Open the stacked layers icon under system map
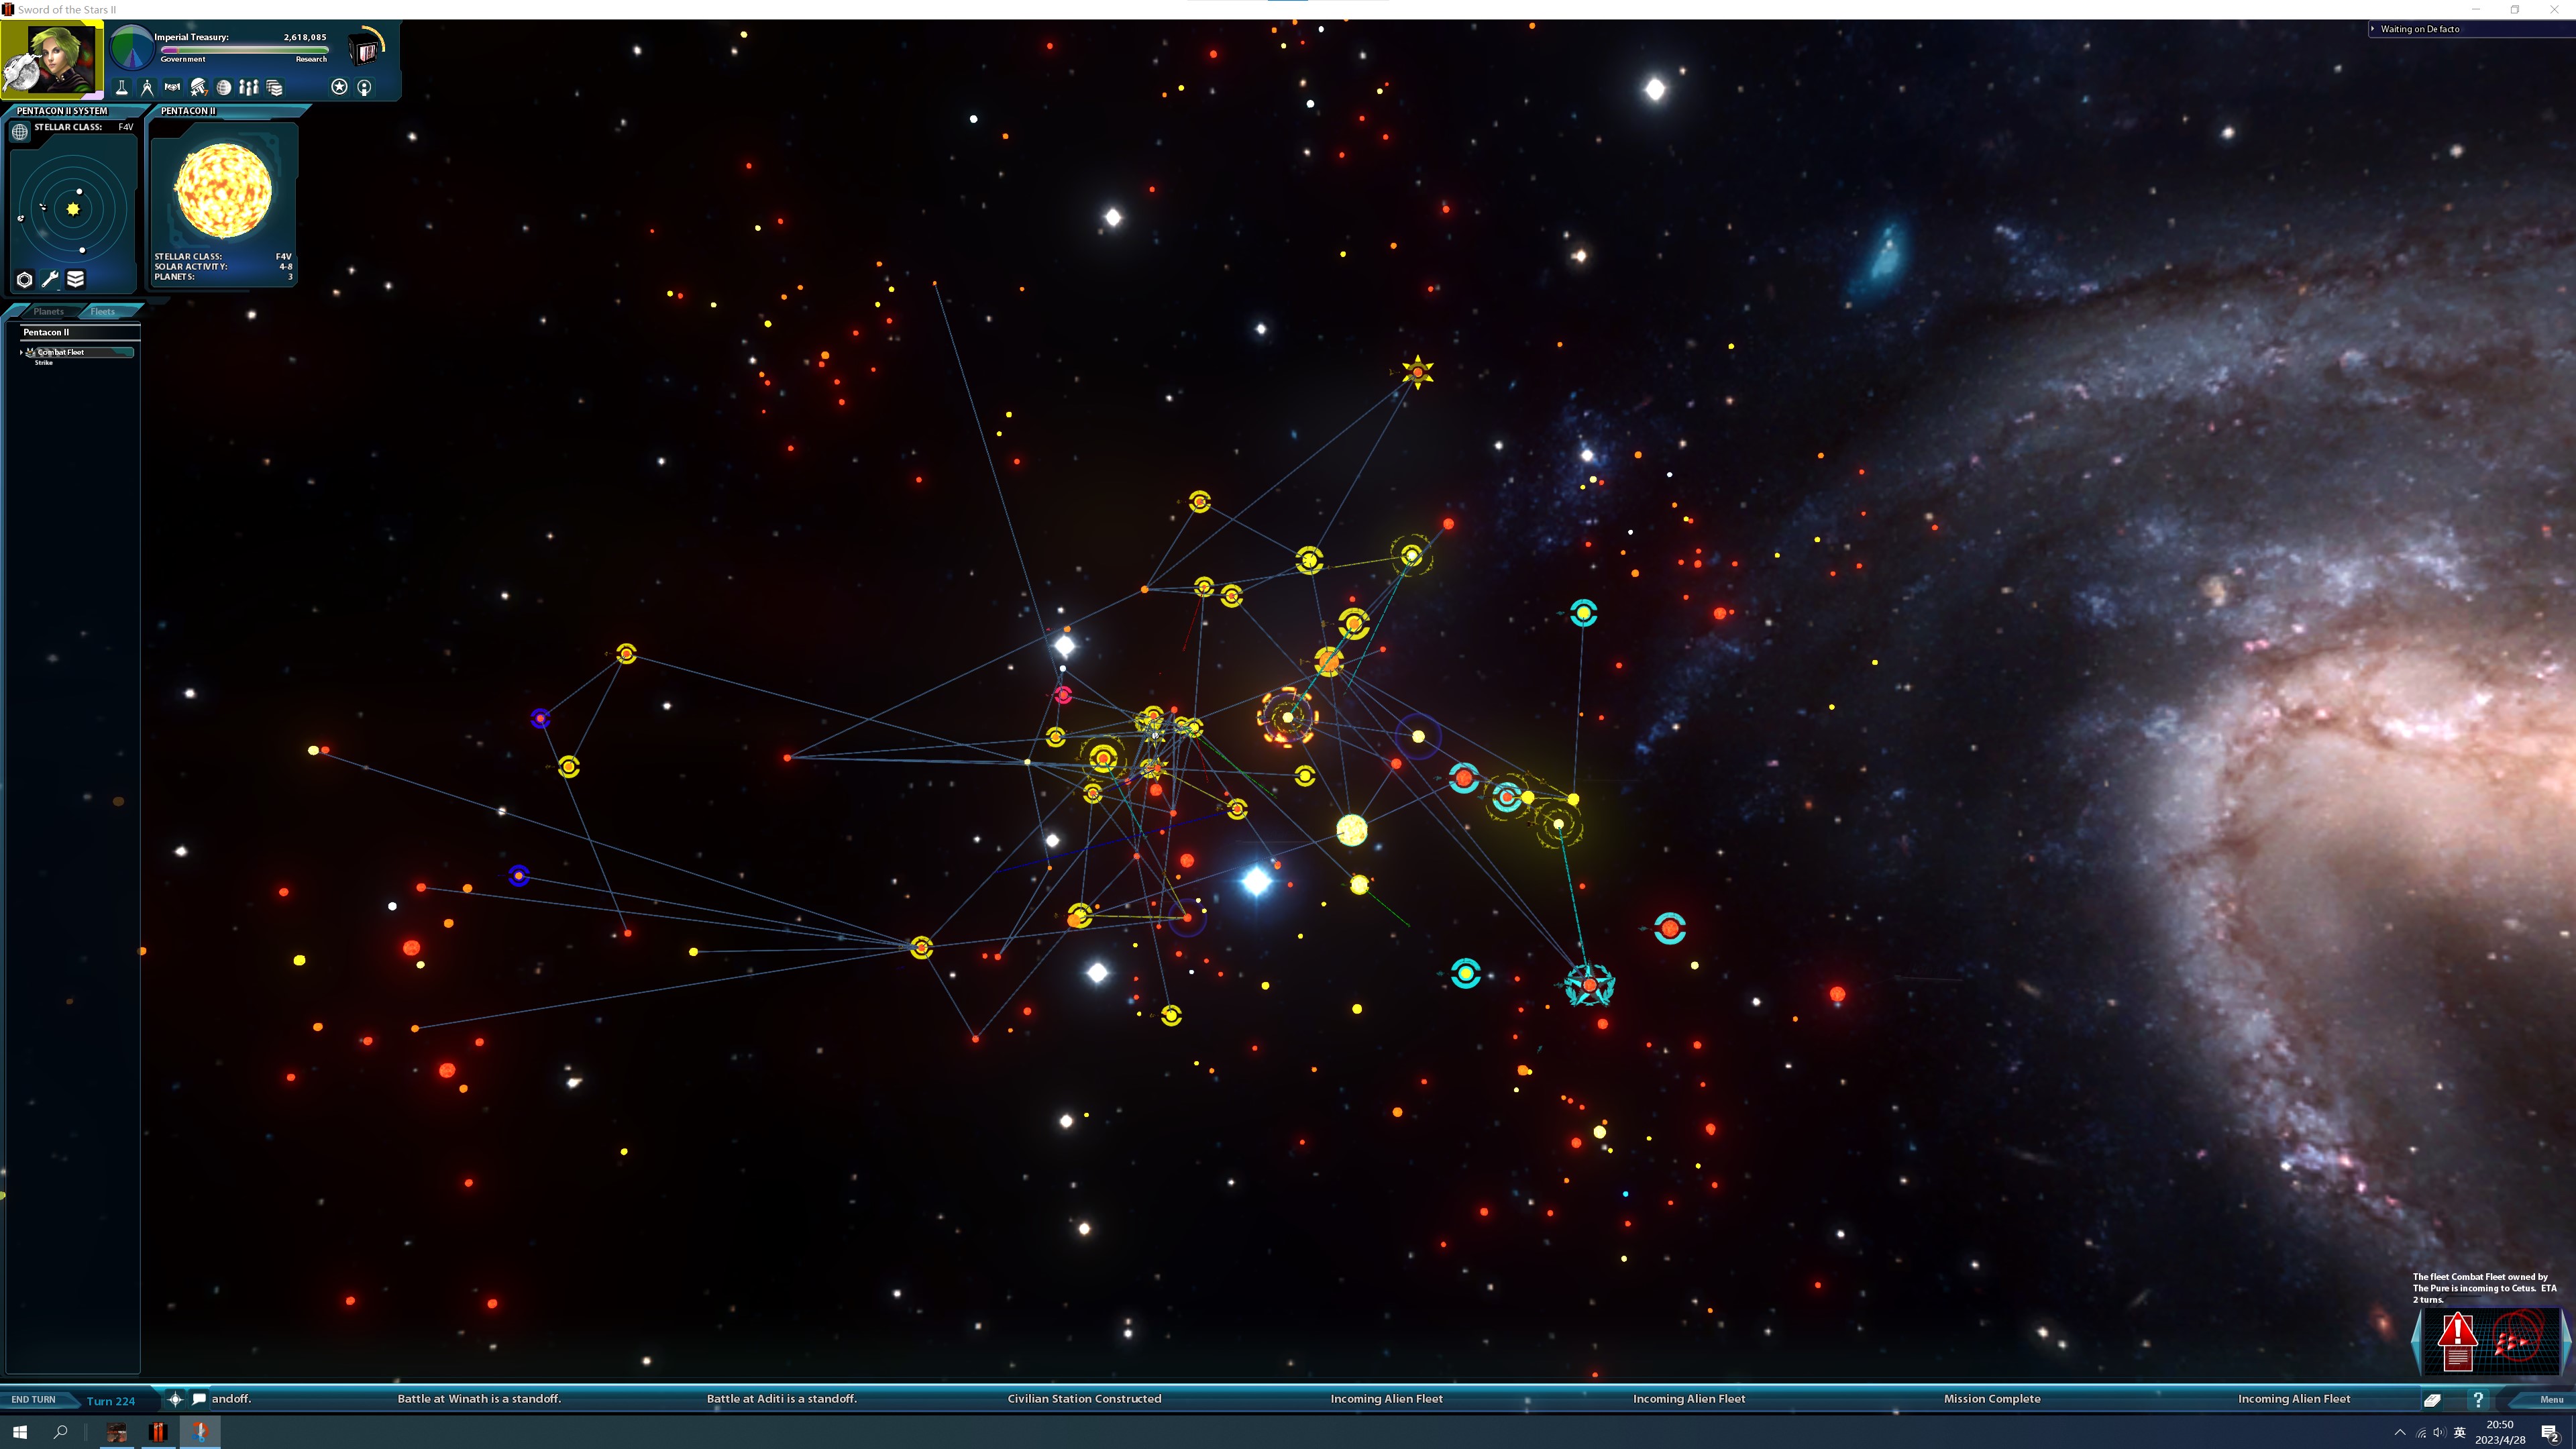2576x1449 pixels. [x=76, y=280]
